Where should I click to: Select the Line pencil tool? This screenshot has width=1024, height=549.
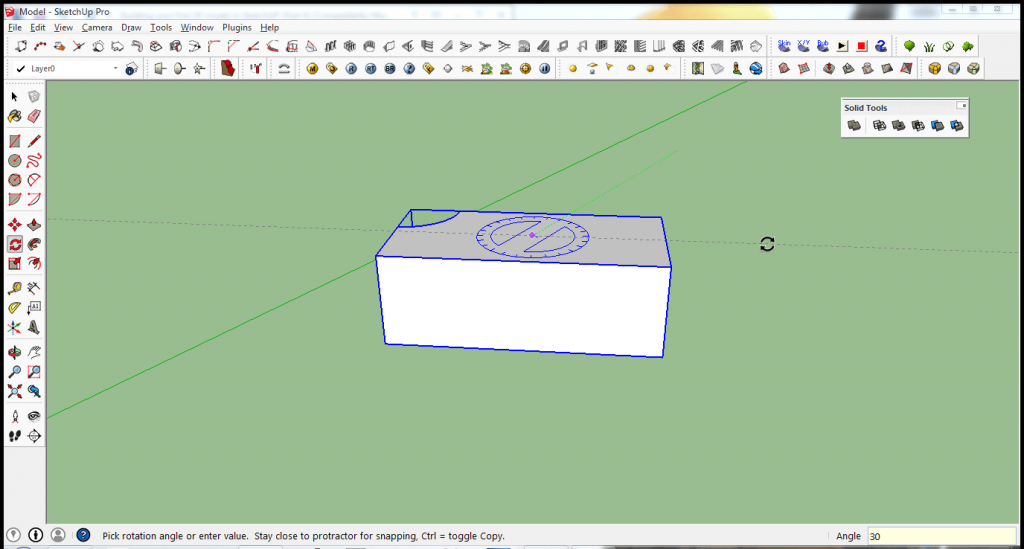point(34,141)
